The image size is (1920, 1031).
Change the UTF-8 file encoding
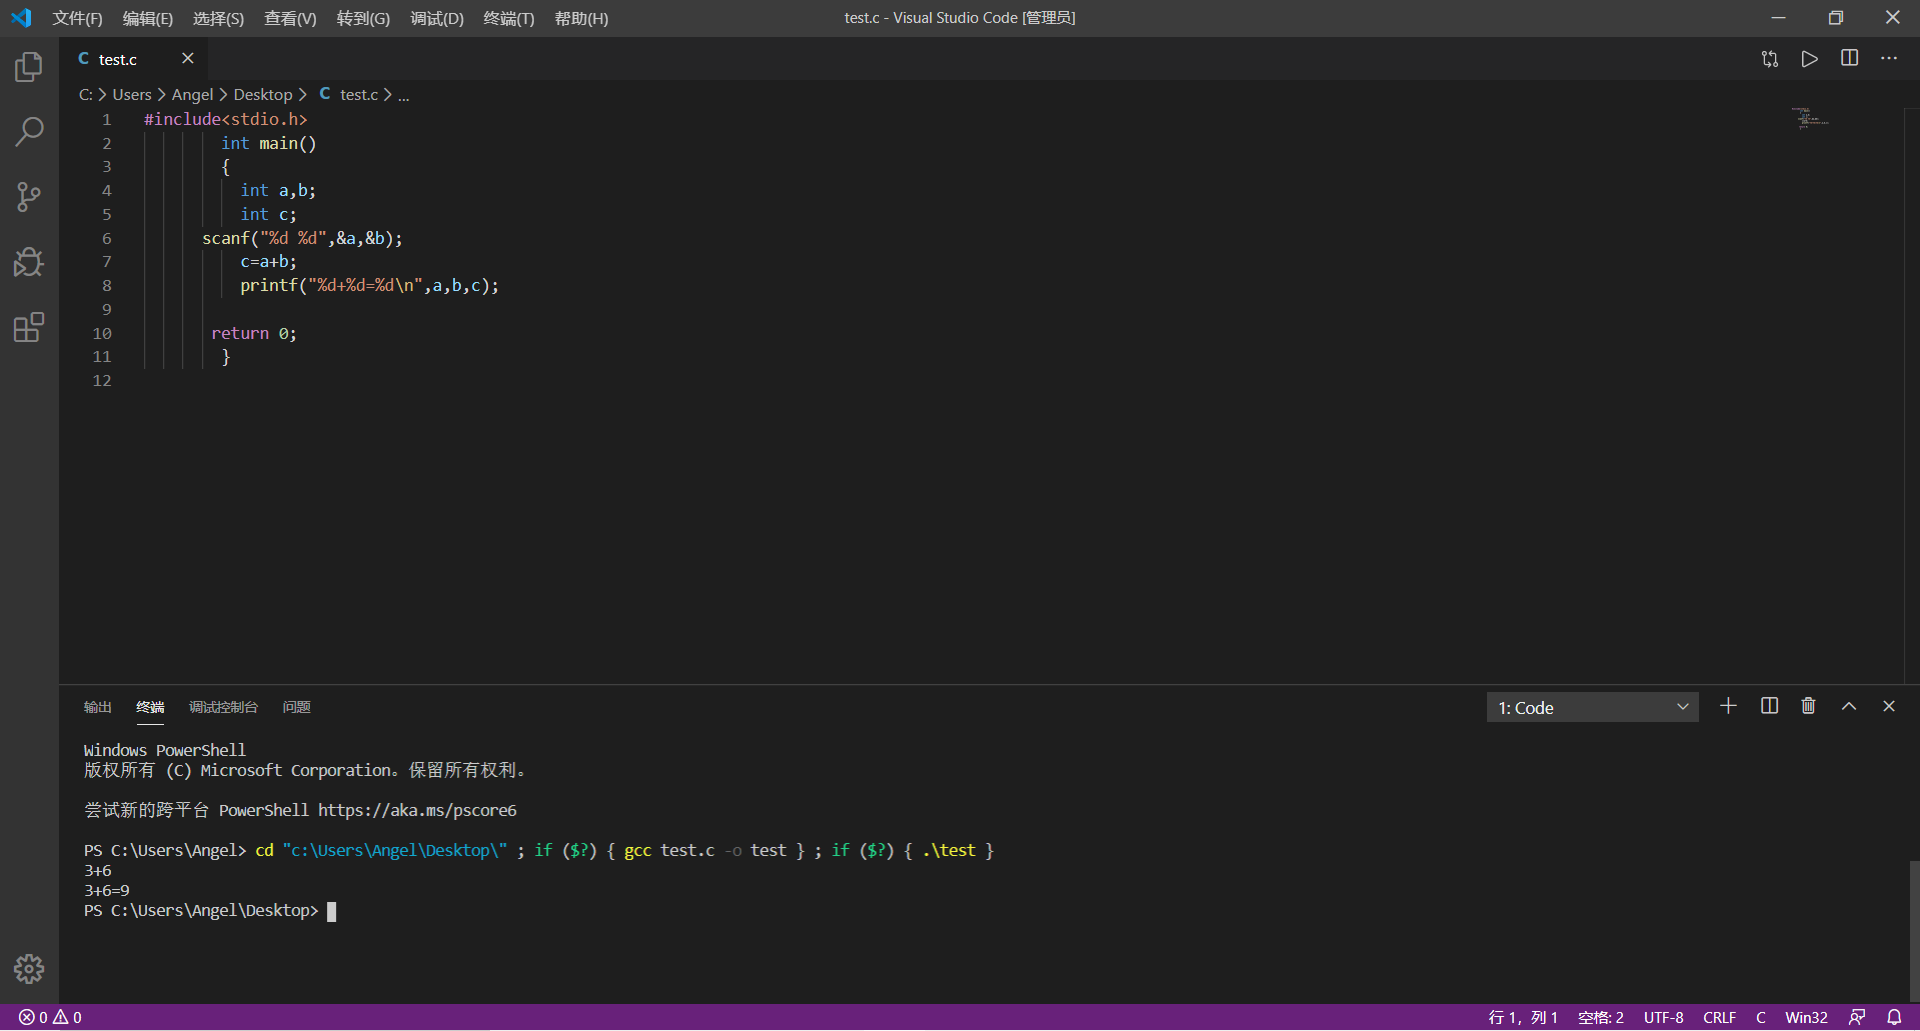click(1664, 1017)
